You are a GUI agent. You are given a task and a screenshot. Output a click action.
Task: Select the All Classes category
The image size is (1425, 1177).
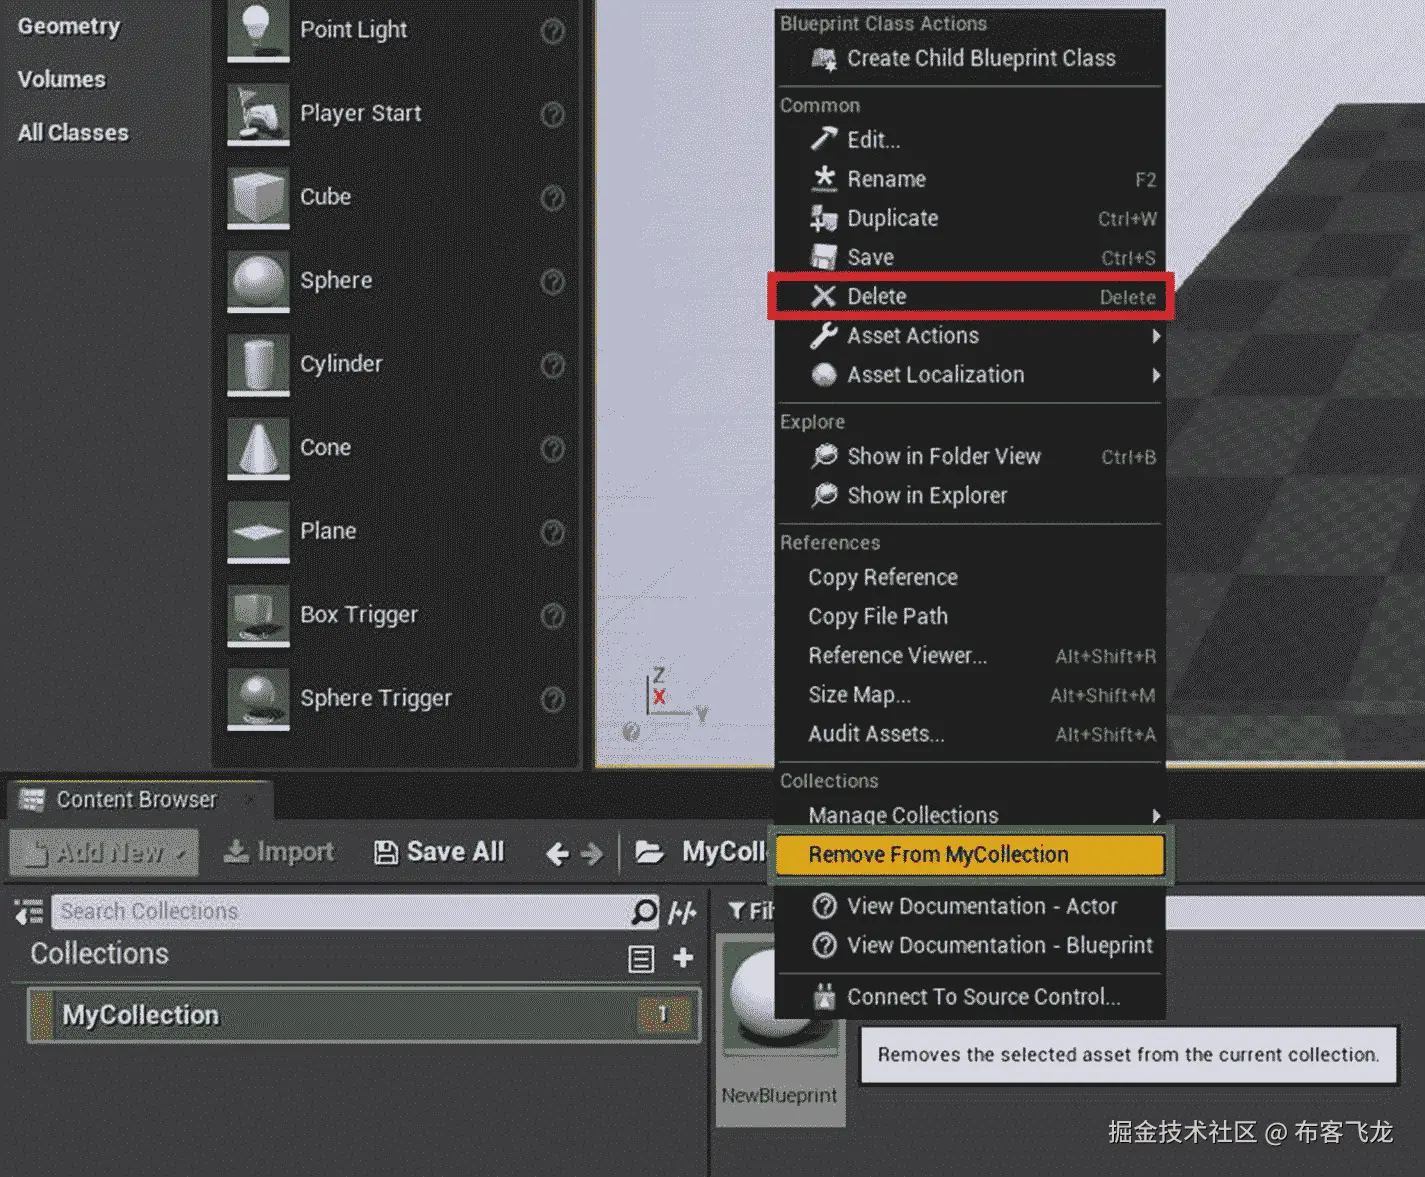pos(73,132)
